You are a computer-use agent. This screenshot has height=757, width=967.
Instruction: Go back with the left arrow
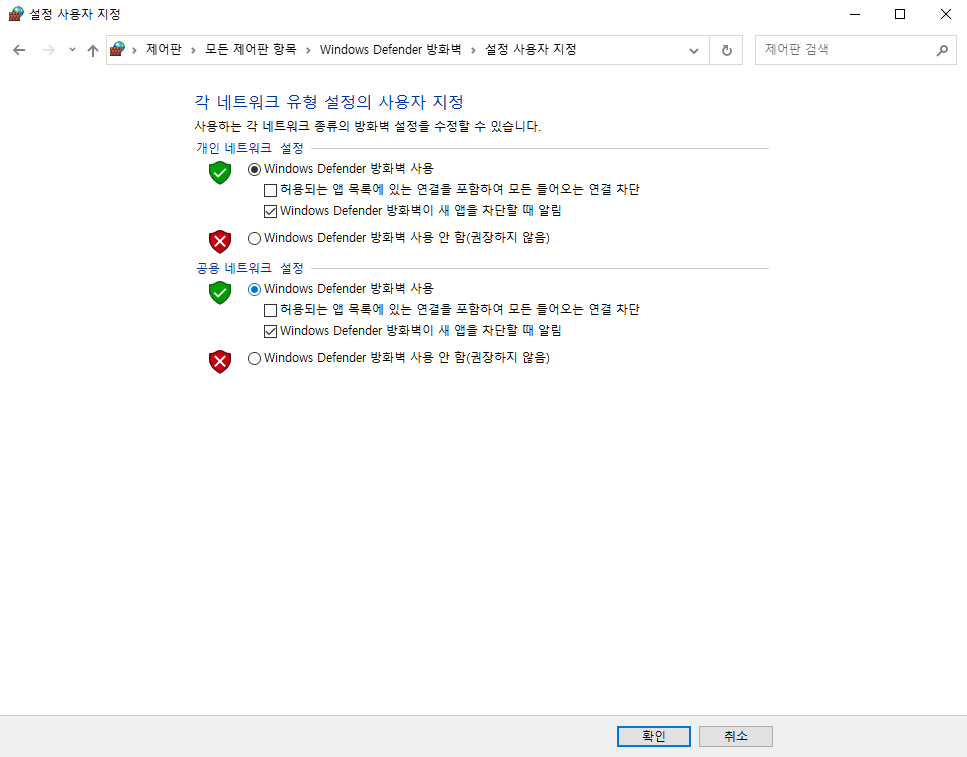pyautogui.click(x=19, y=50)
